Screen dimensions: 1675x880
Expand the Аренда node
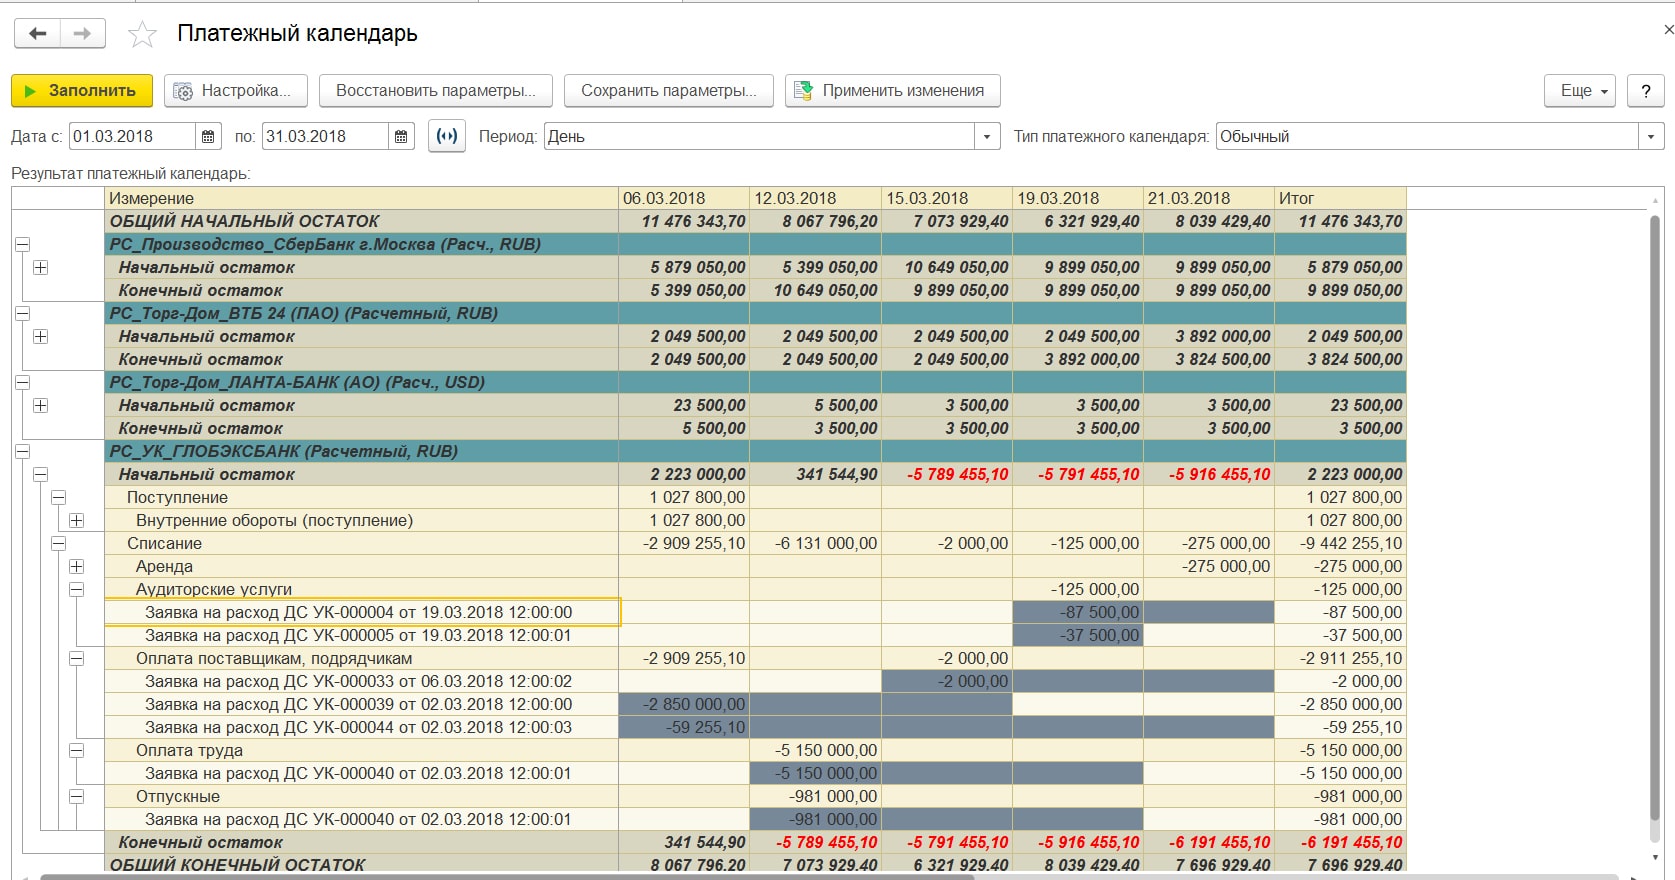[76, 566]
